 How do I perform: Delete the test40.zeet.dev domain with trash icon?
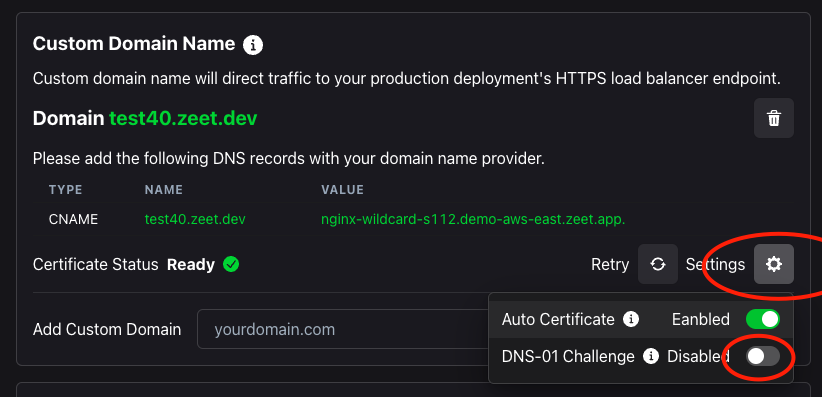pos(774,118)
